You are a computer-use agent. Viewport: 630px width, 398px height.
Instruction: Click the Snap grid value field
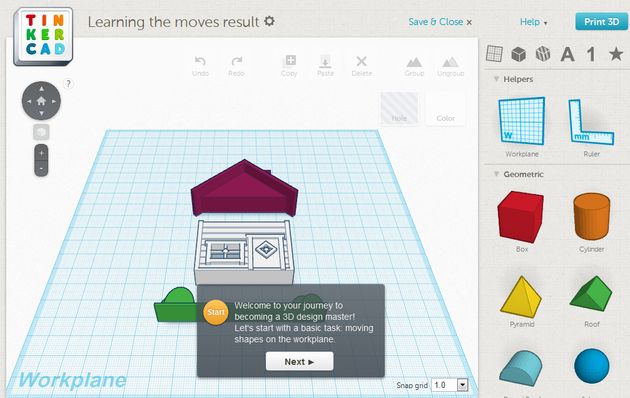click(x=445, y=385)
